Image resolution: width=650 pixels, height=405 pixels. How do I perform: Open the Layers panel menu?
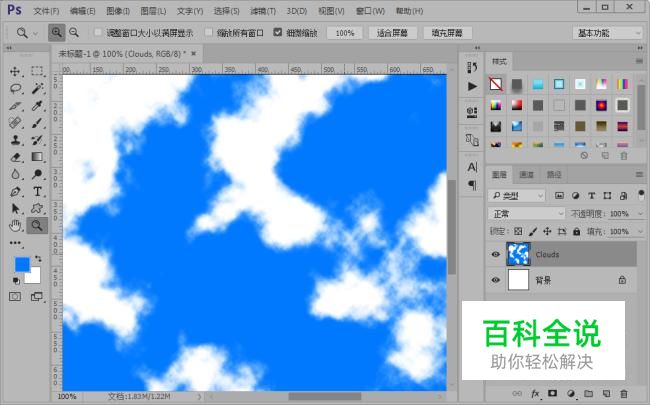(x=639, y=175)
